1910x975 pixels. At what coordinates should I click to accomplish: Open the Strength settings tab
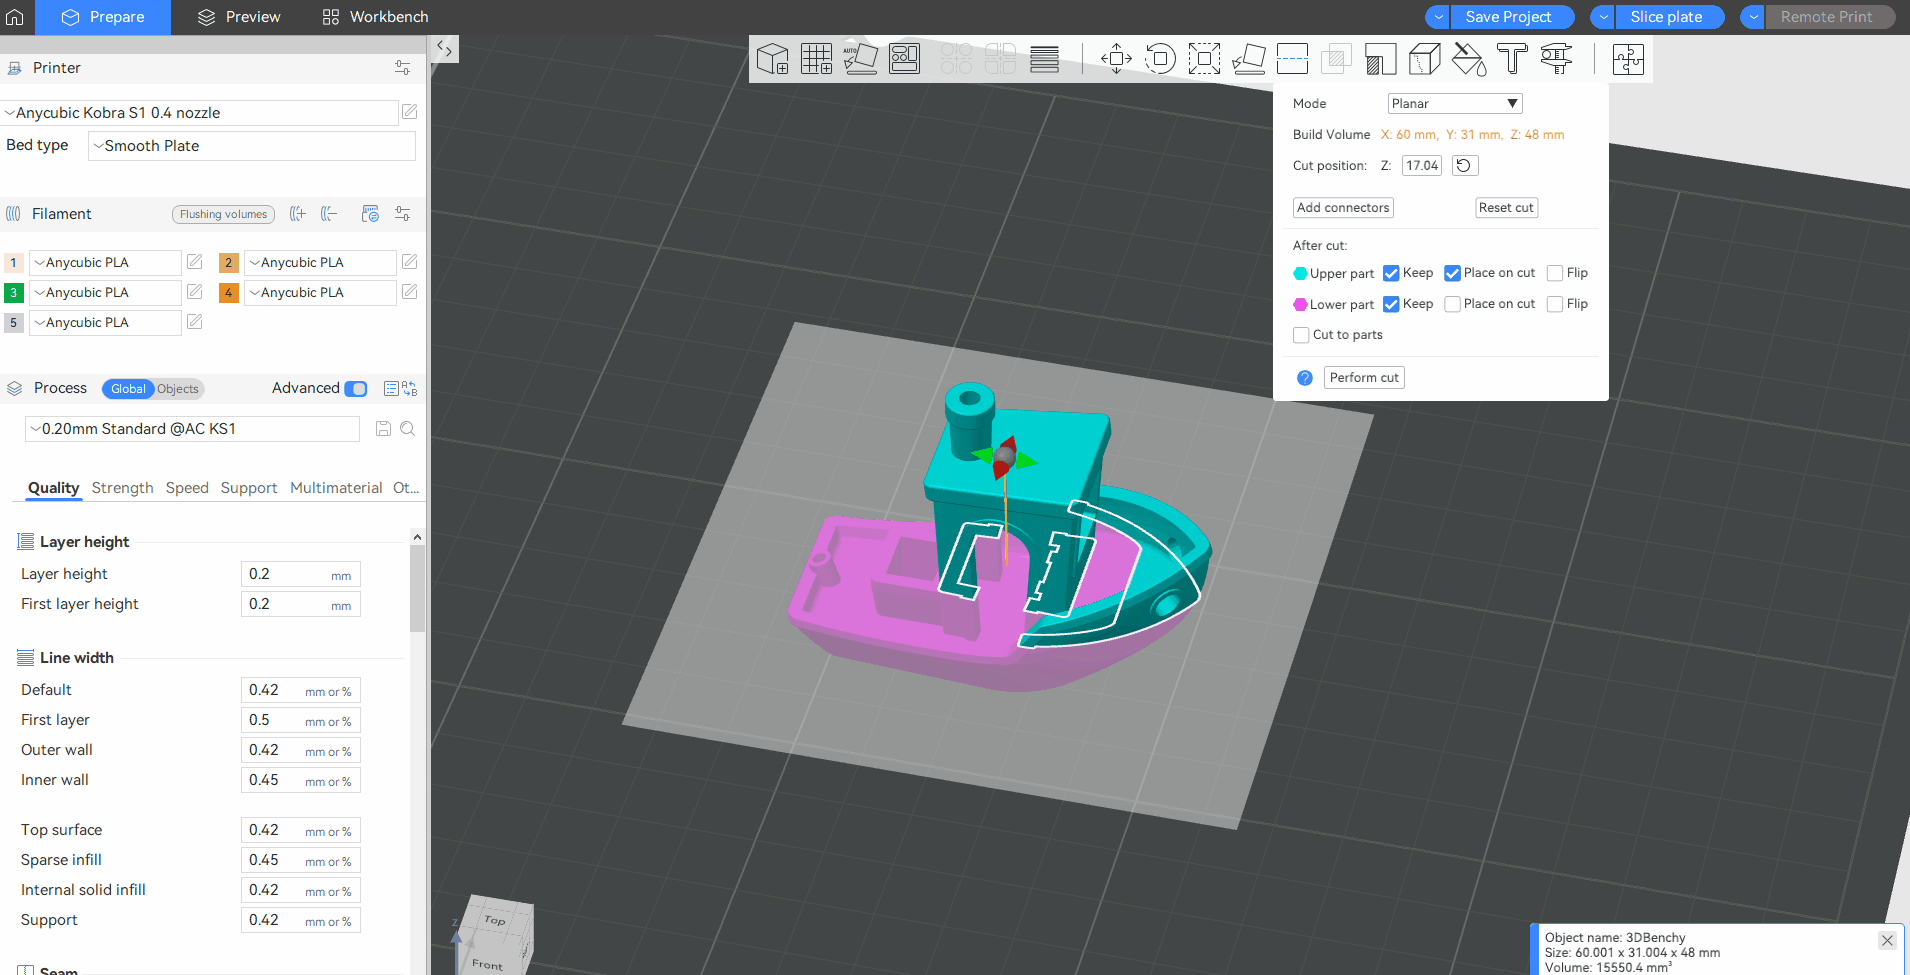[122, 488]
